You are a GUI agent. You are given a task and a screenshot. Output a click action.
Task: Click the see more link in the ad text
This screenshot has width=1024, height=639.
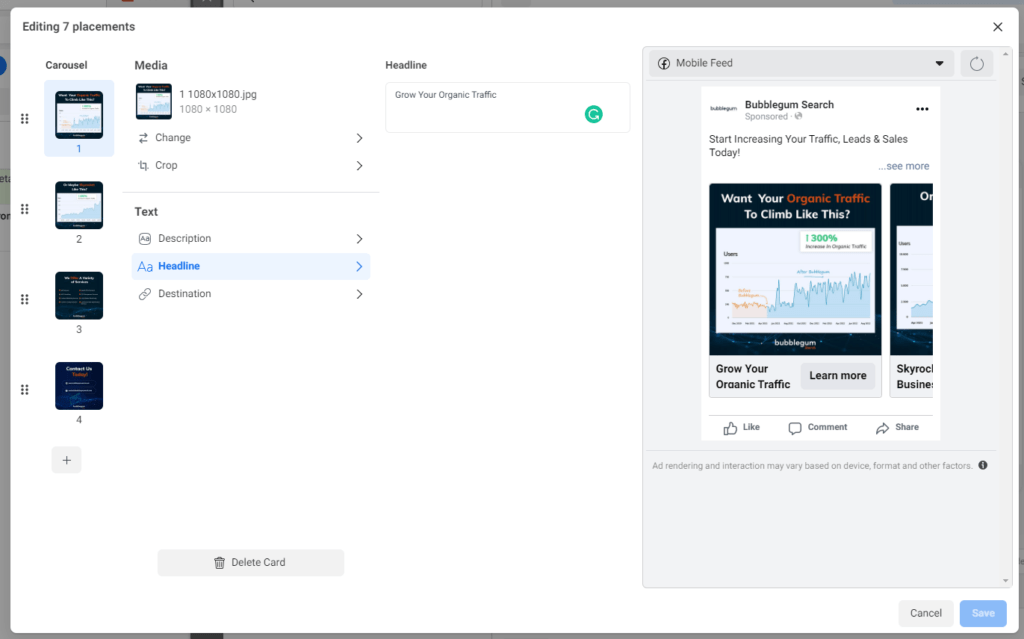coord(903,166)
